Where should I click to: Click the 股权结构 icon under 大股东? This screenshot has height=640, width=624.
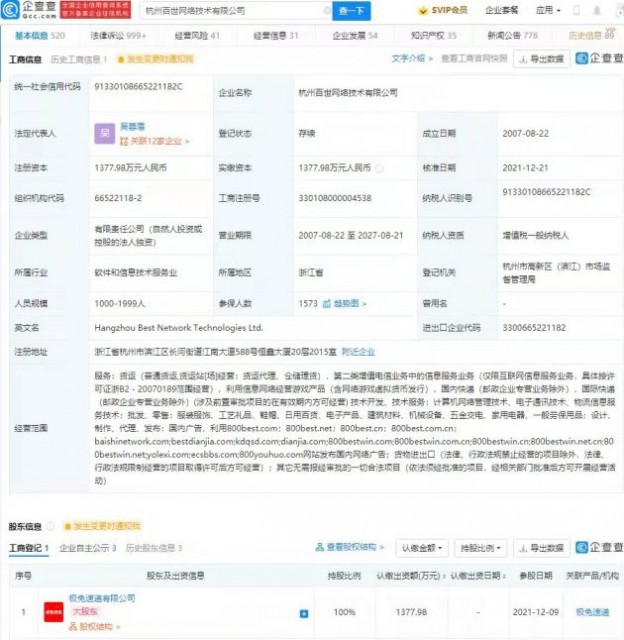73,626
